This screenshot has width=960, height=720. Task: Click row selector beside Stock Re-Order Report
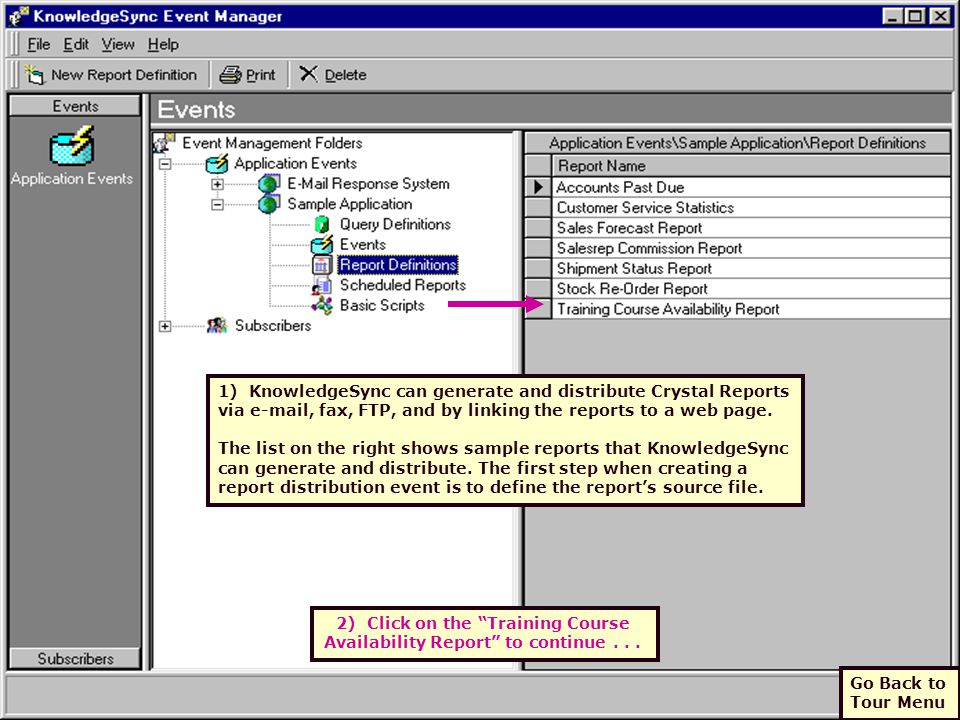[x=539, y=288]
